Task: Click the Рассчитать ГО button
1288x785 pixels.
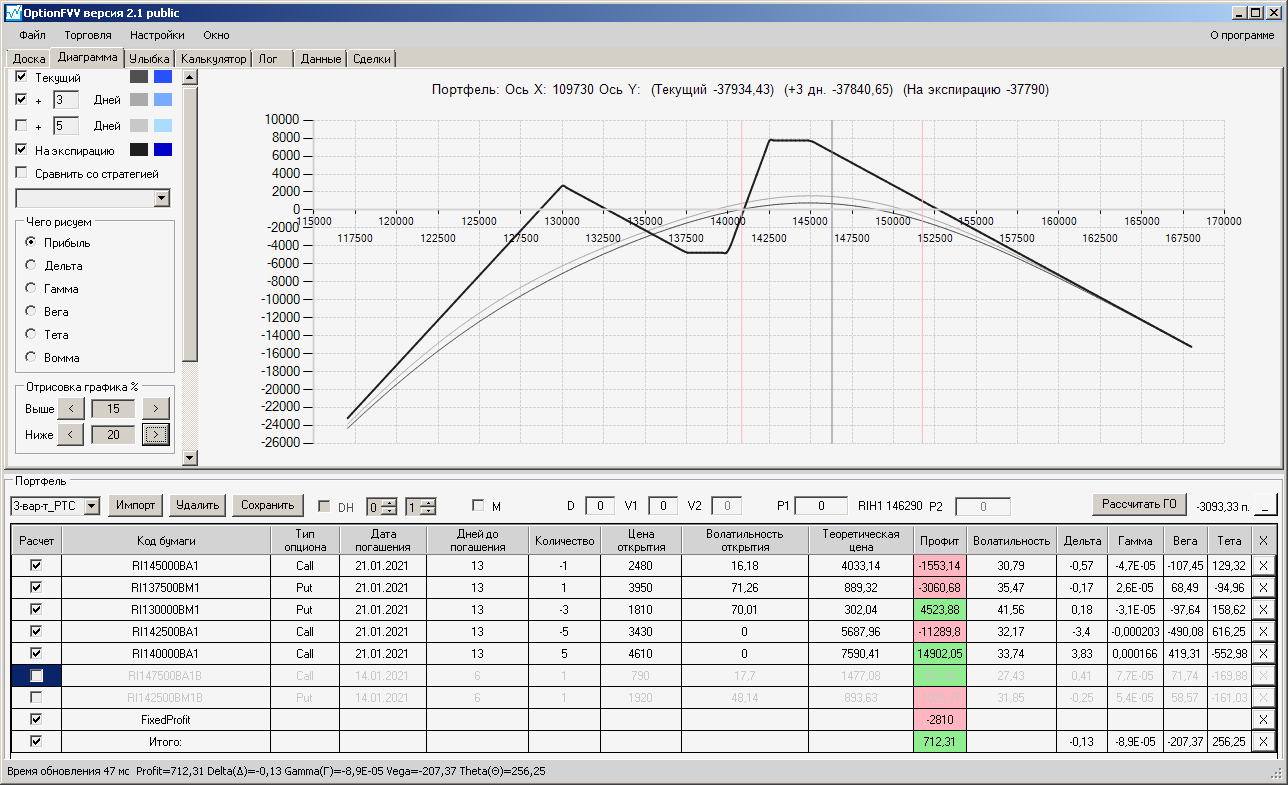Action: click(1140, 503)
